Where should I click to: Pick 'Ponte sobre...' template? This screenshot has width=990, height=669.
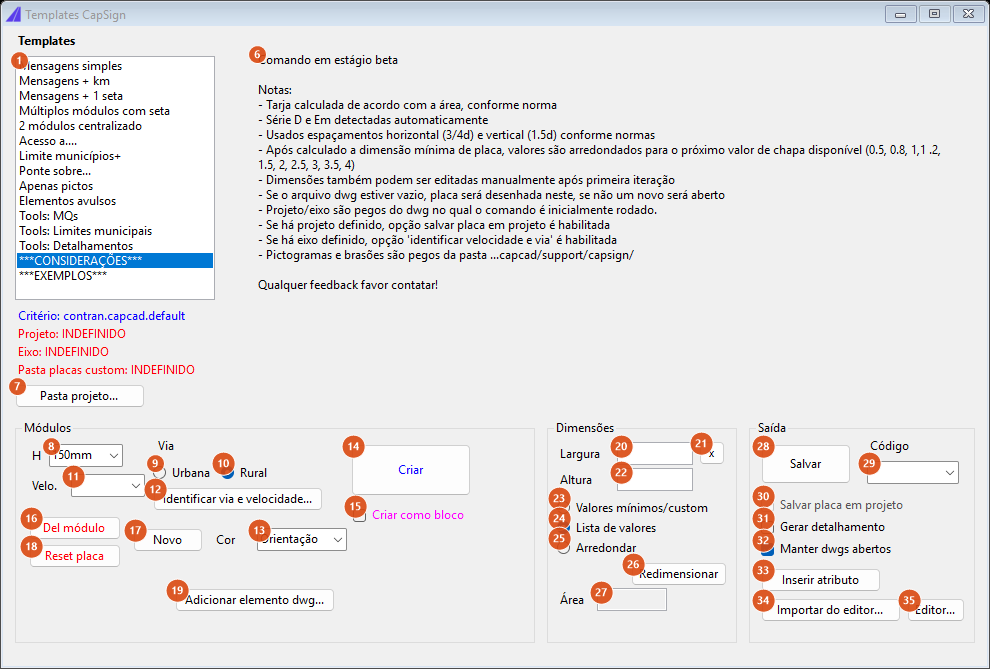[115, 171]
